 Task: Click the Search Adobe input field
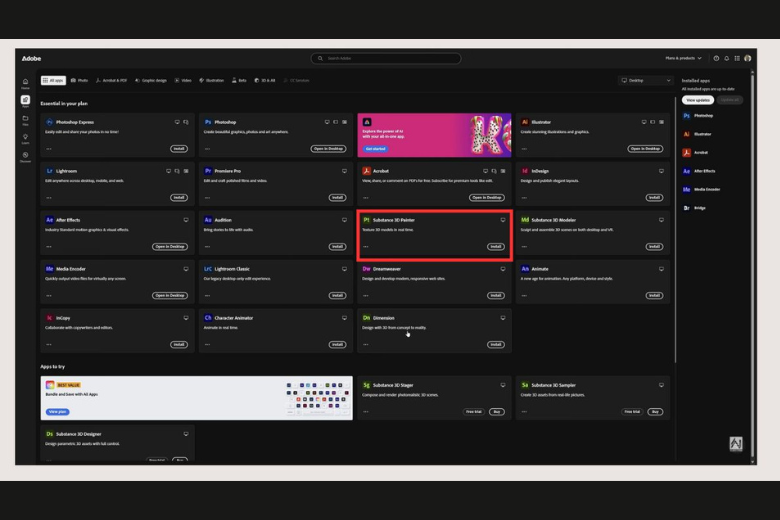386,58
